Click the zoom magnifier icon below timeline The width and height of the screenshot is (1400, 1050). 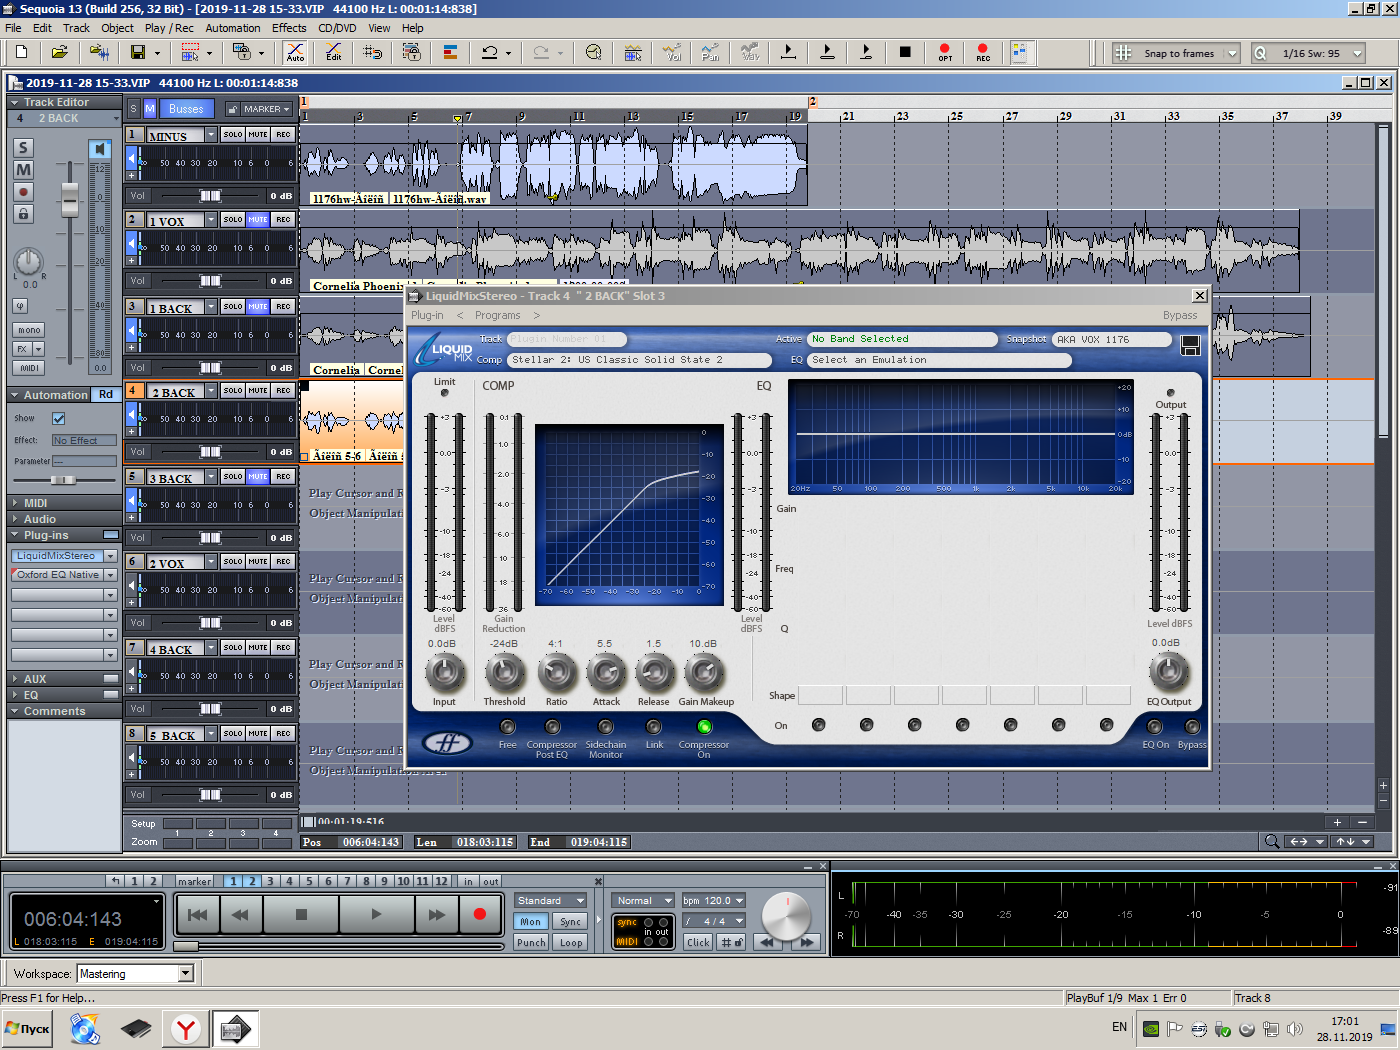pos(1272,841)
